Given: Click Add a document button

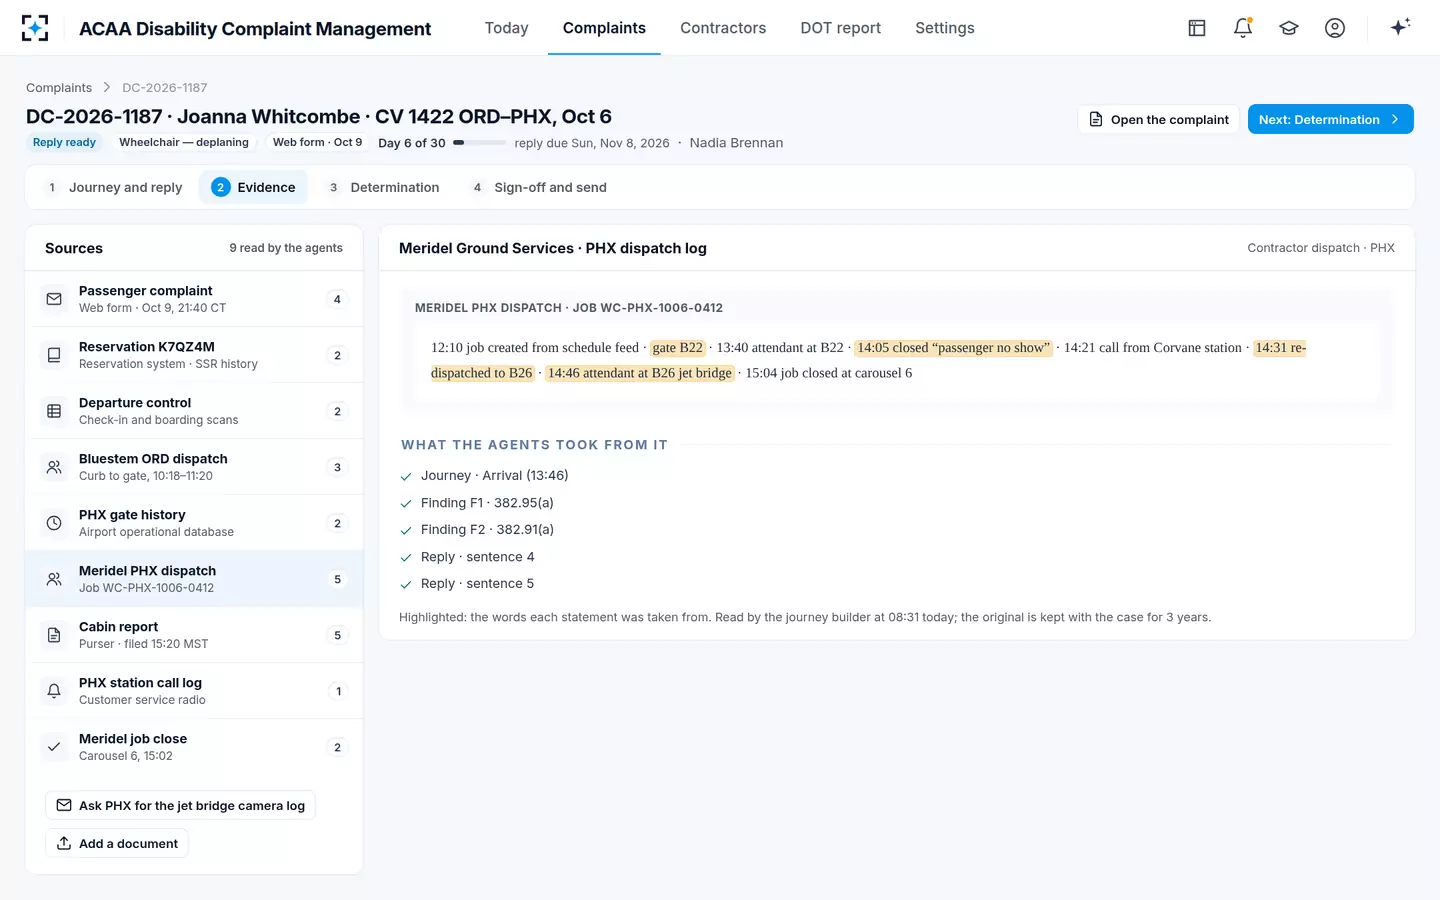Looking at the screenshot, I should [116, 843].
